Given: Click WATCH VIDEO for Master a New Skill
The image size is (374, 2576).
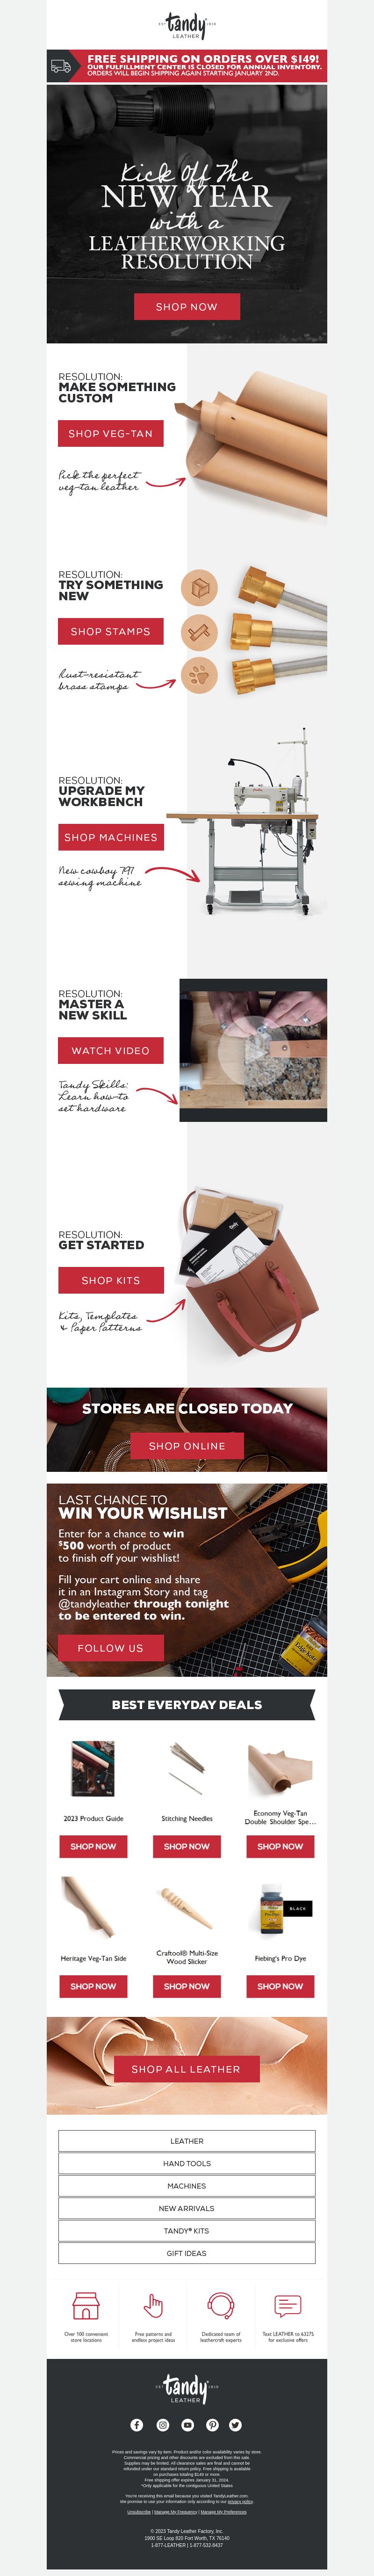Looking at the screenshot, I should 110,1051.
